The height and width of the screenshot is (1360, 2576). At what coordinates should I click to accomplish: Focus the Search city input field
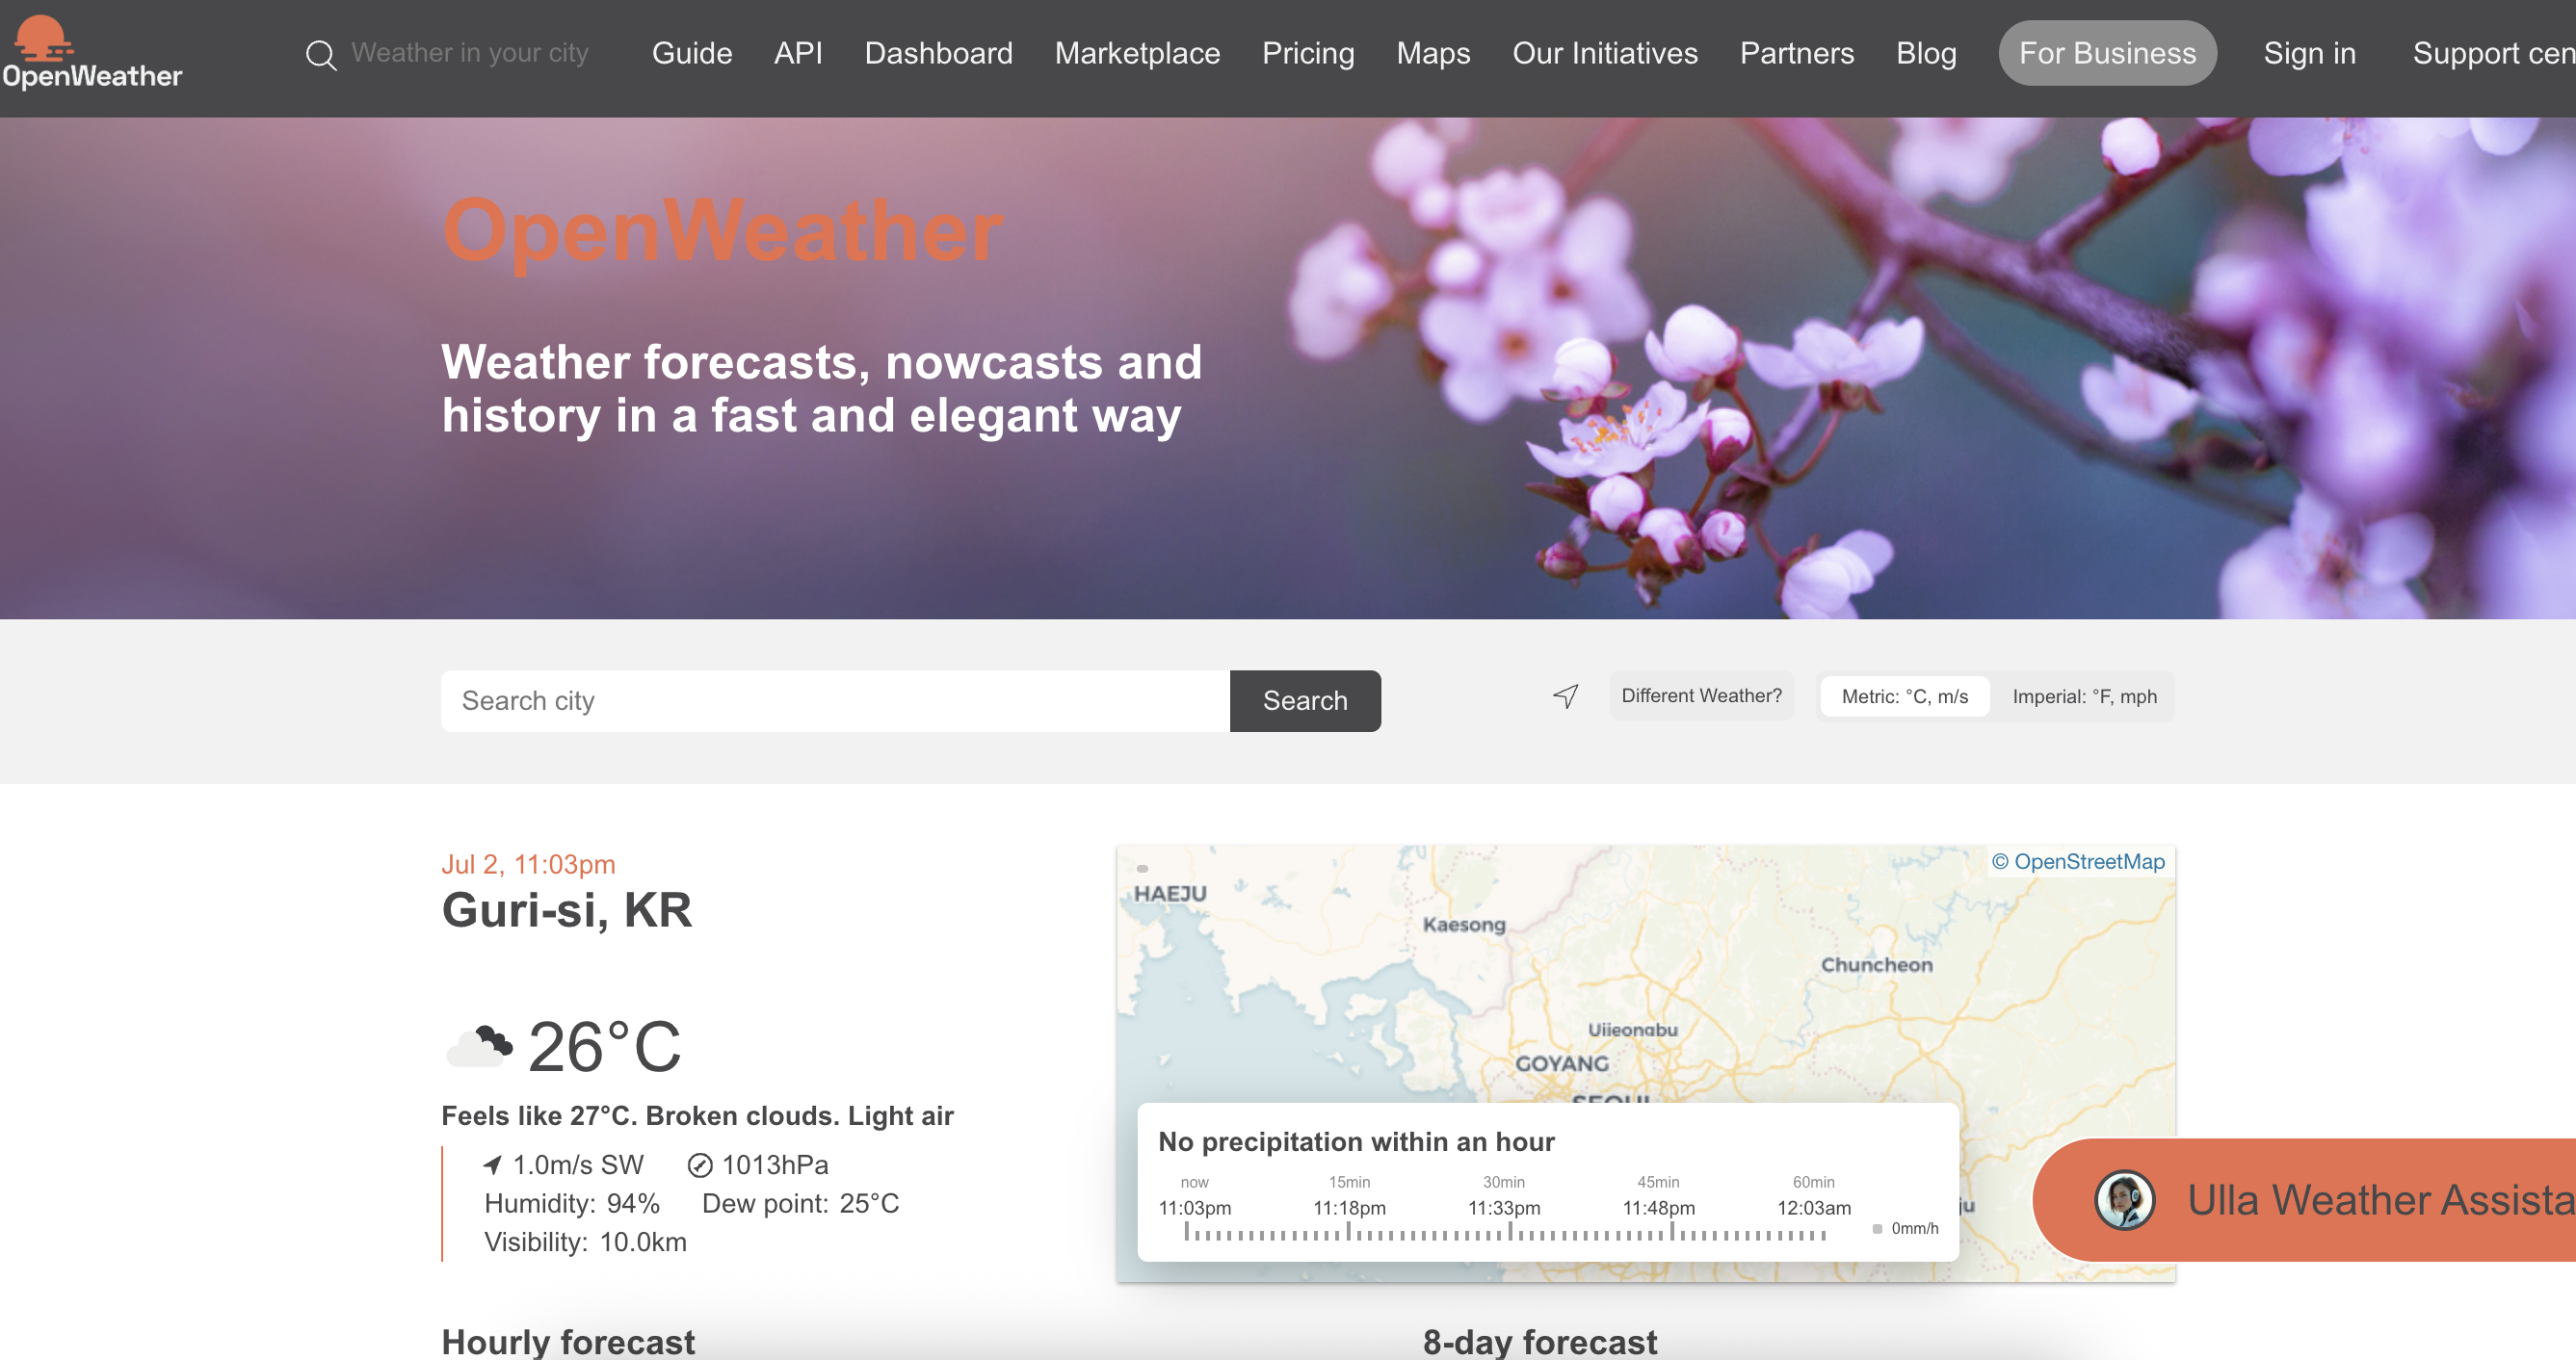pos(835,701)
